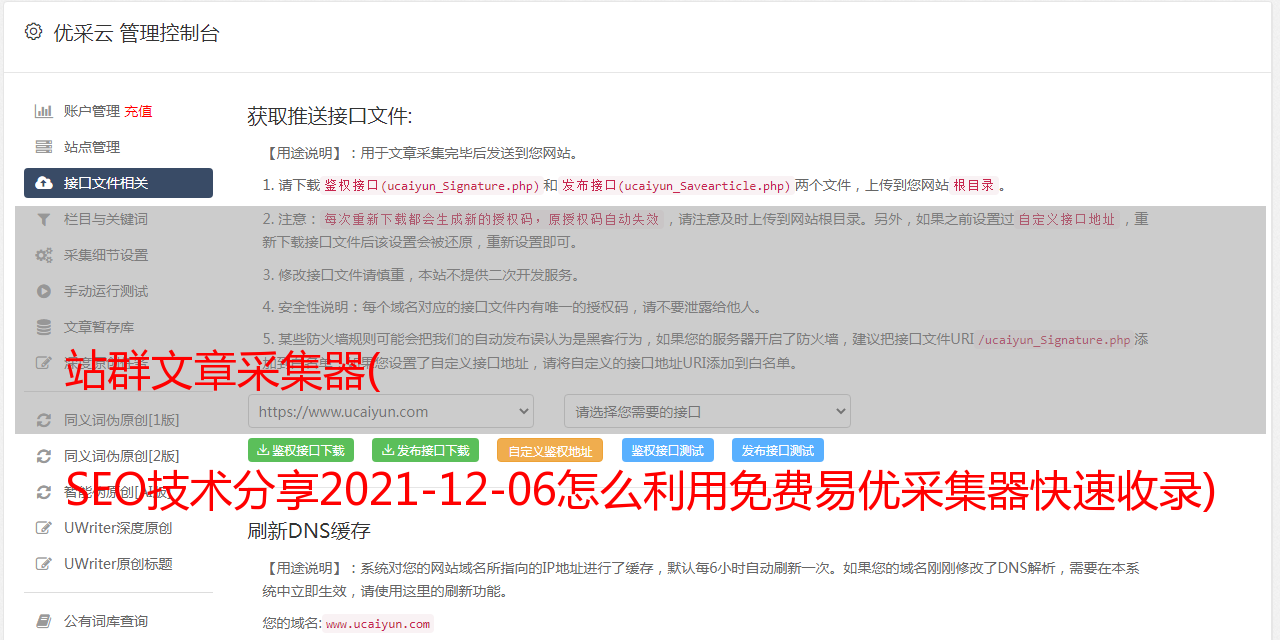
Task: Click the 自定义接口地址 highlighted text
Action: click(1066, 219)
